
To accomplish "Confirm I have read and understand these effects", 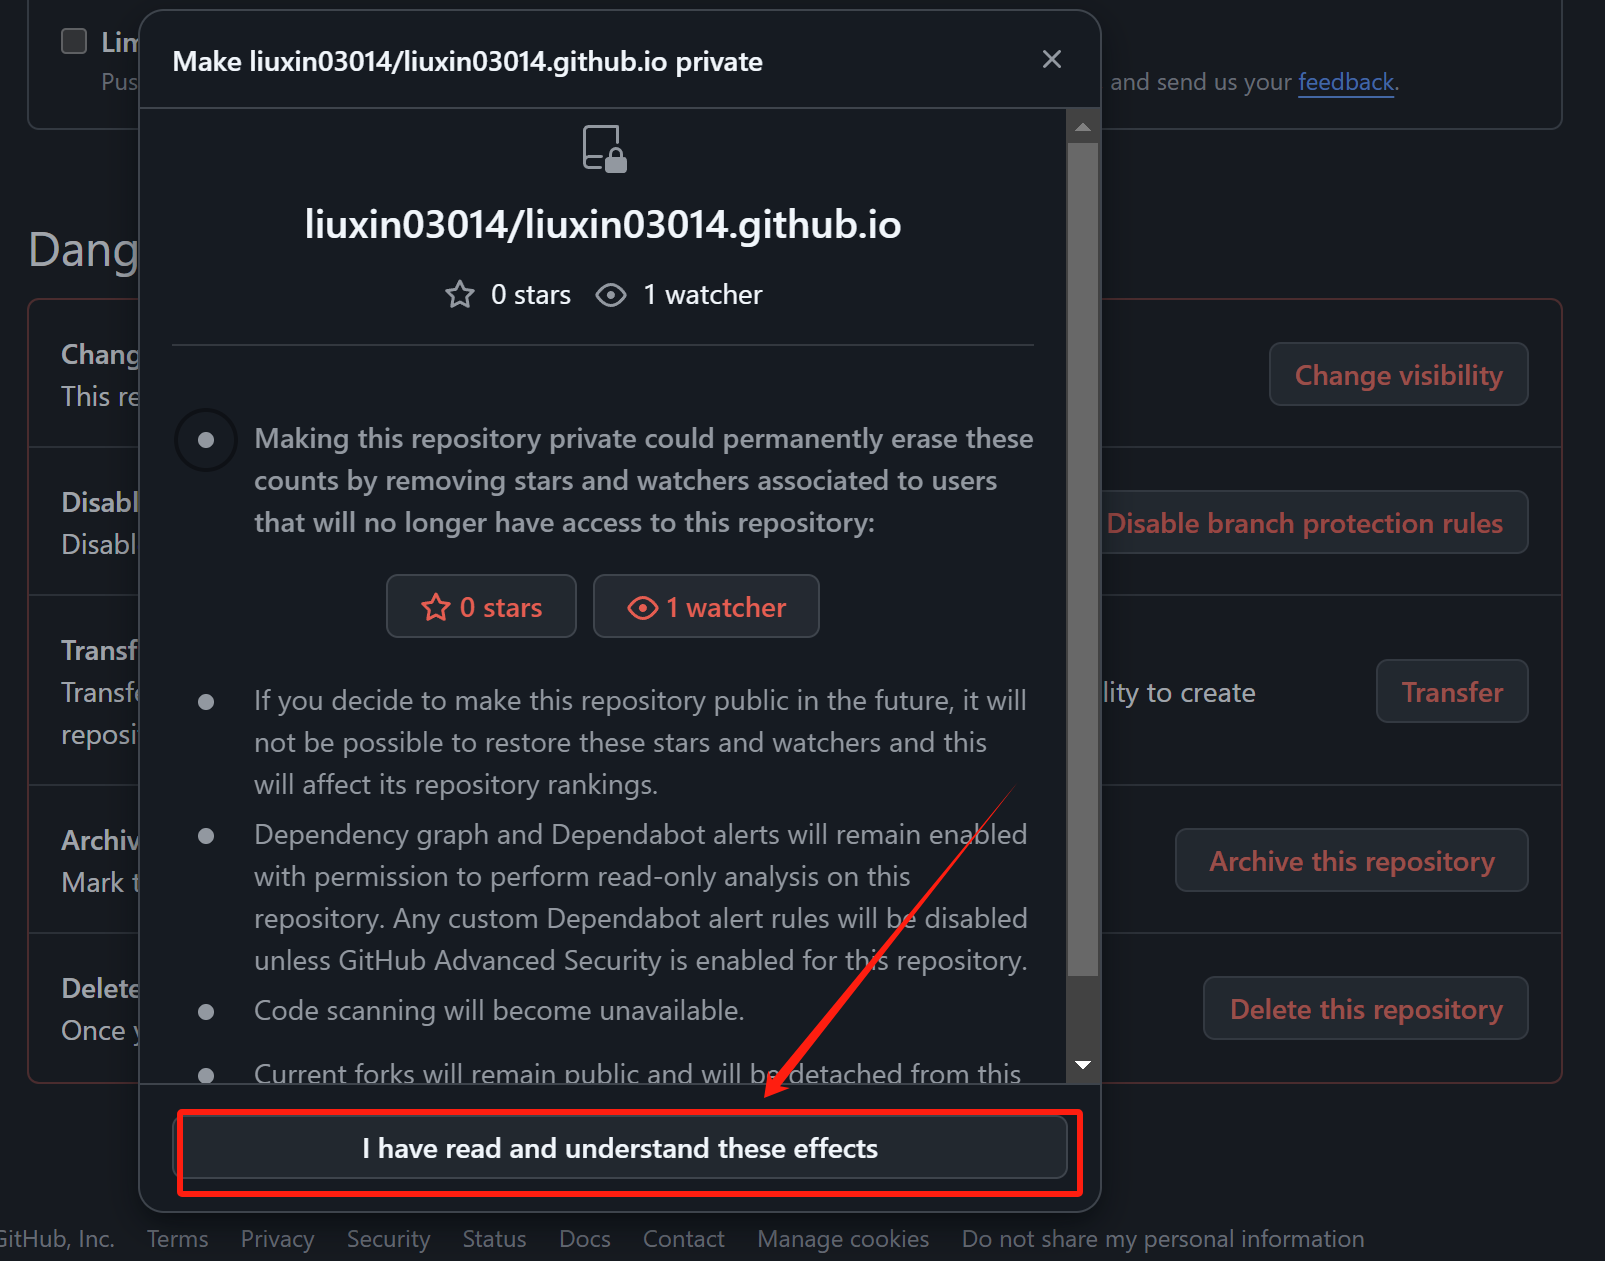I will coord(620,1148).
